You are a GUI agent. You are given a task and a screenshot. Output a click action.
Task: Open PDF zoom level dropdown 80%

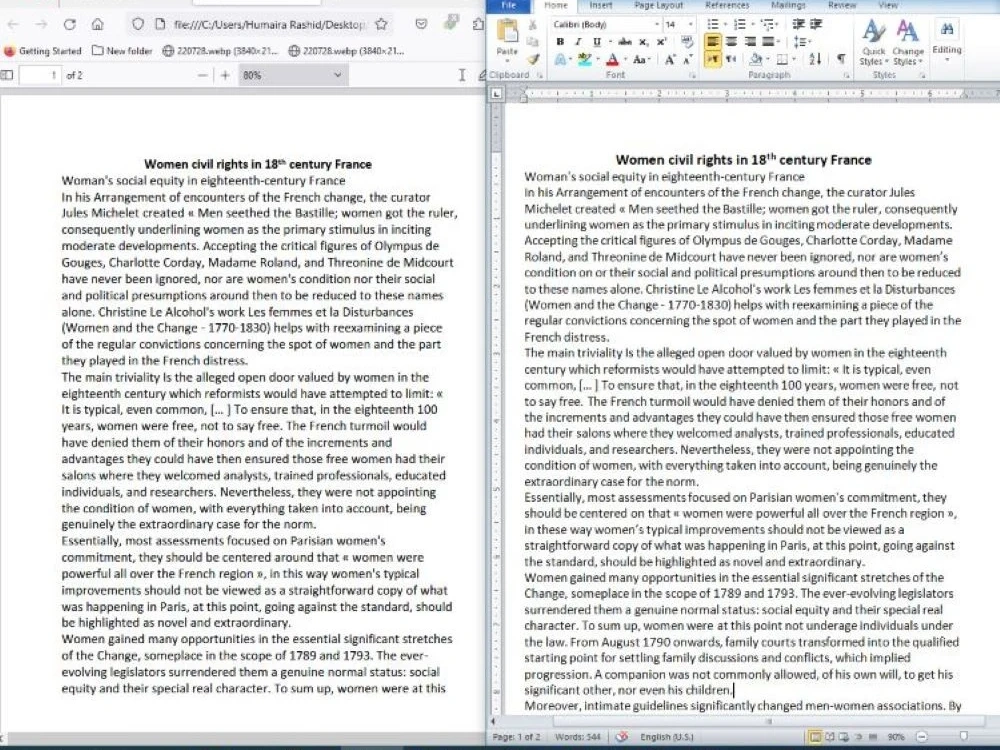[293, 75]
